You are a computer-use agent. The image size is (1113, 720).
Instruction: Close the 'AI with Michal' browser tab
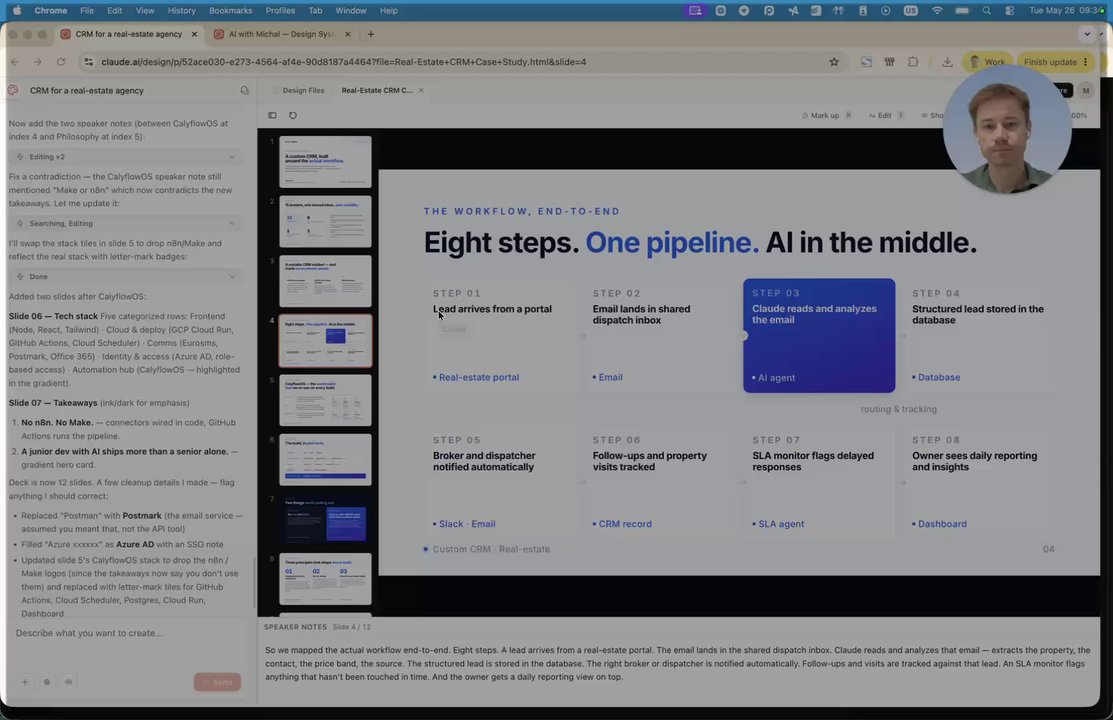pyautogui.click(x=347, y=34)
